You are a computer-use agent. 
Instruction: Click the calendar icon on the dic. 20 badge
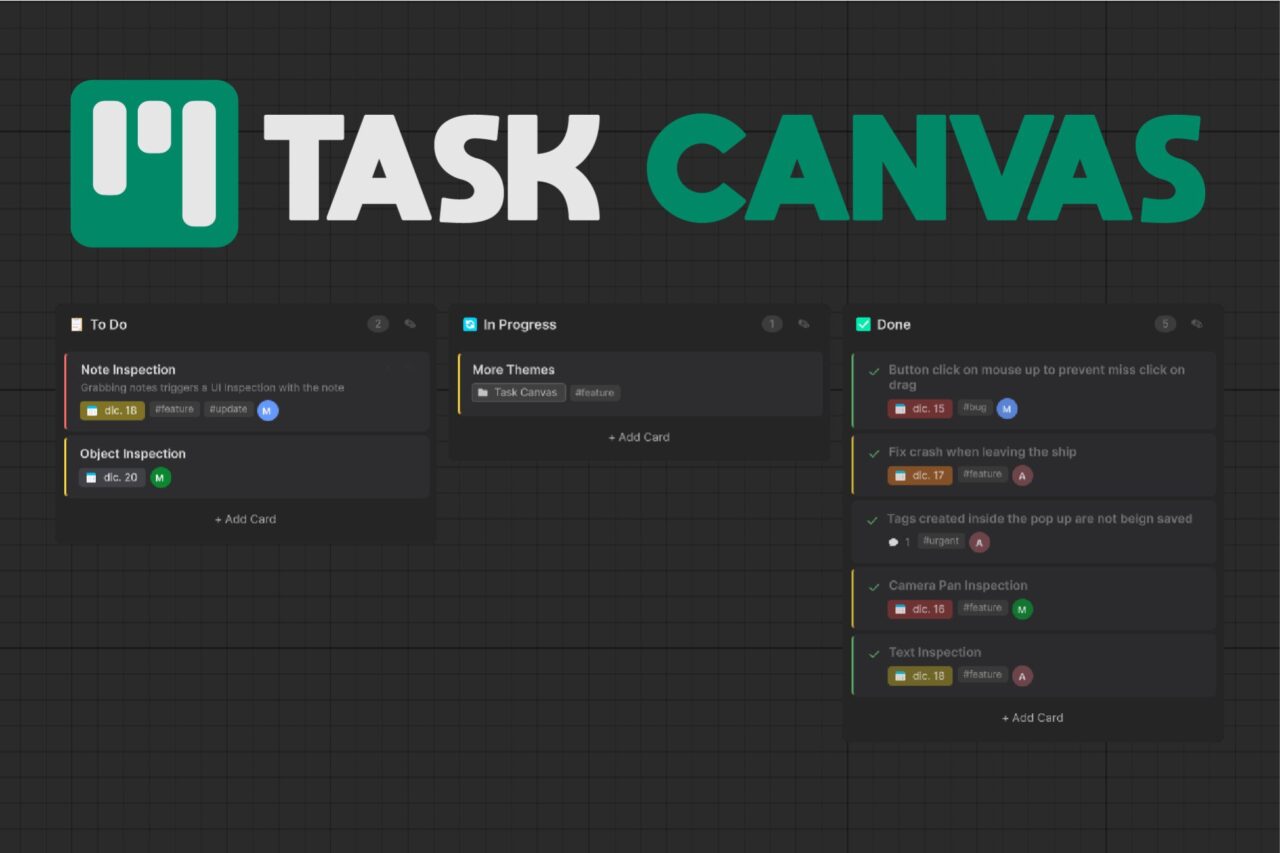click(x=94, y=477)
